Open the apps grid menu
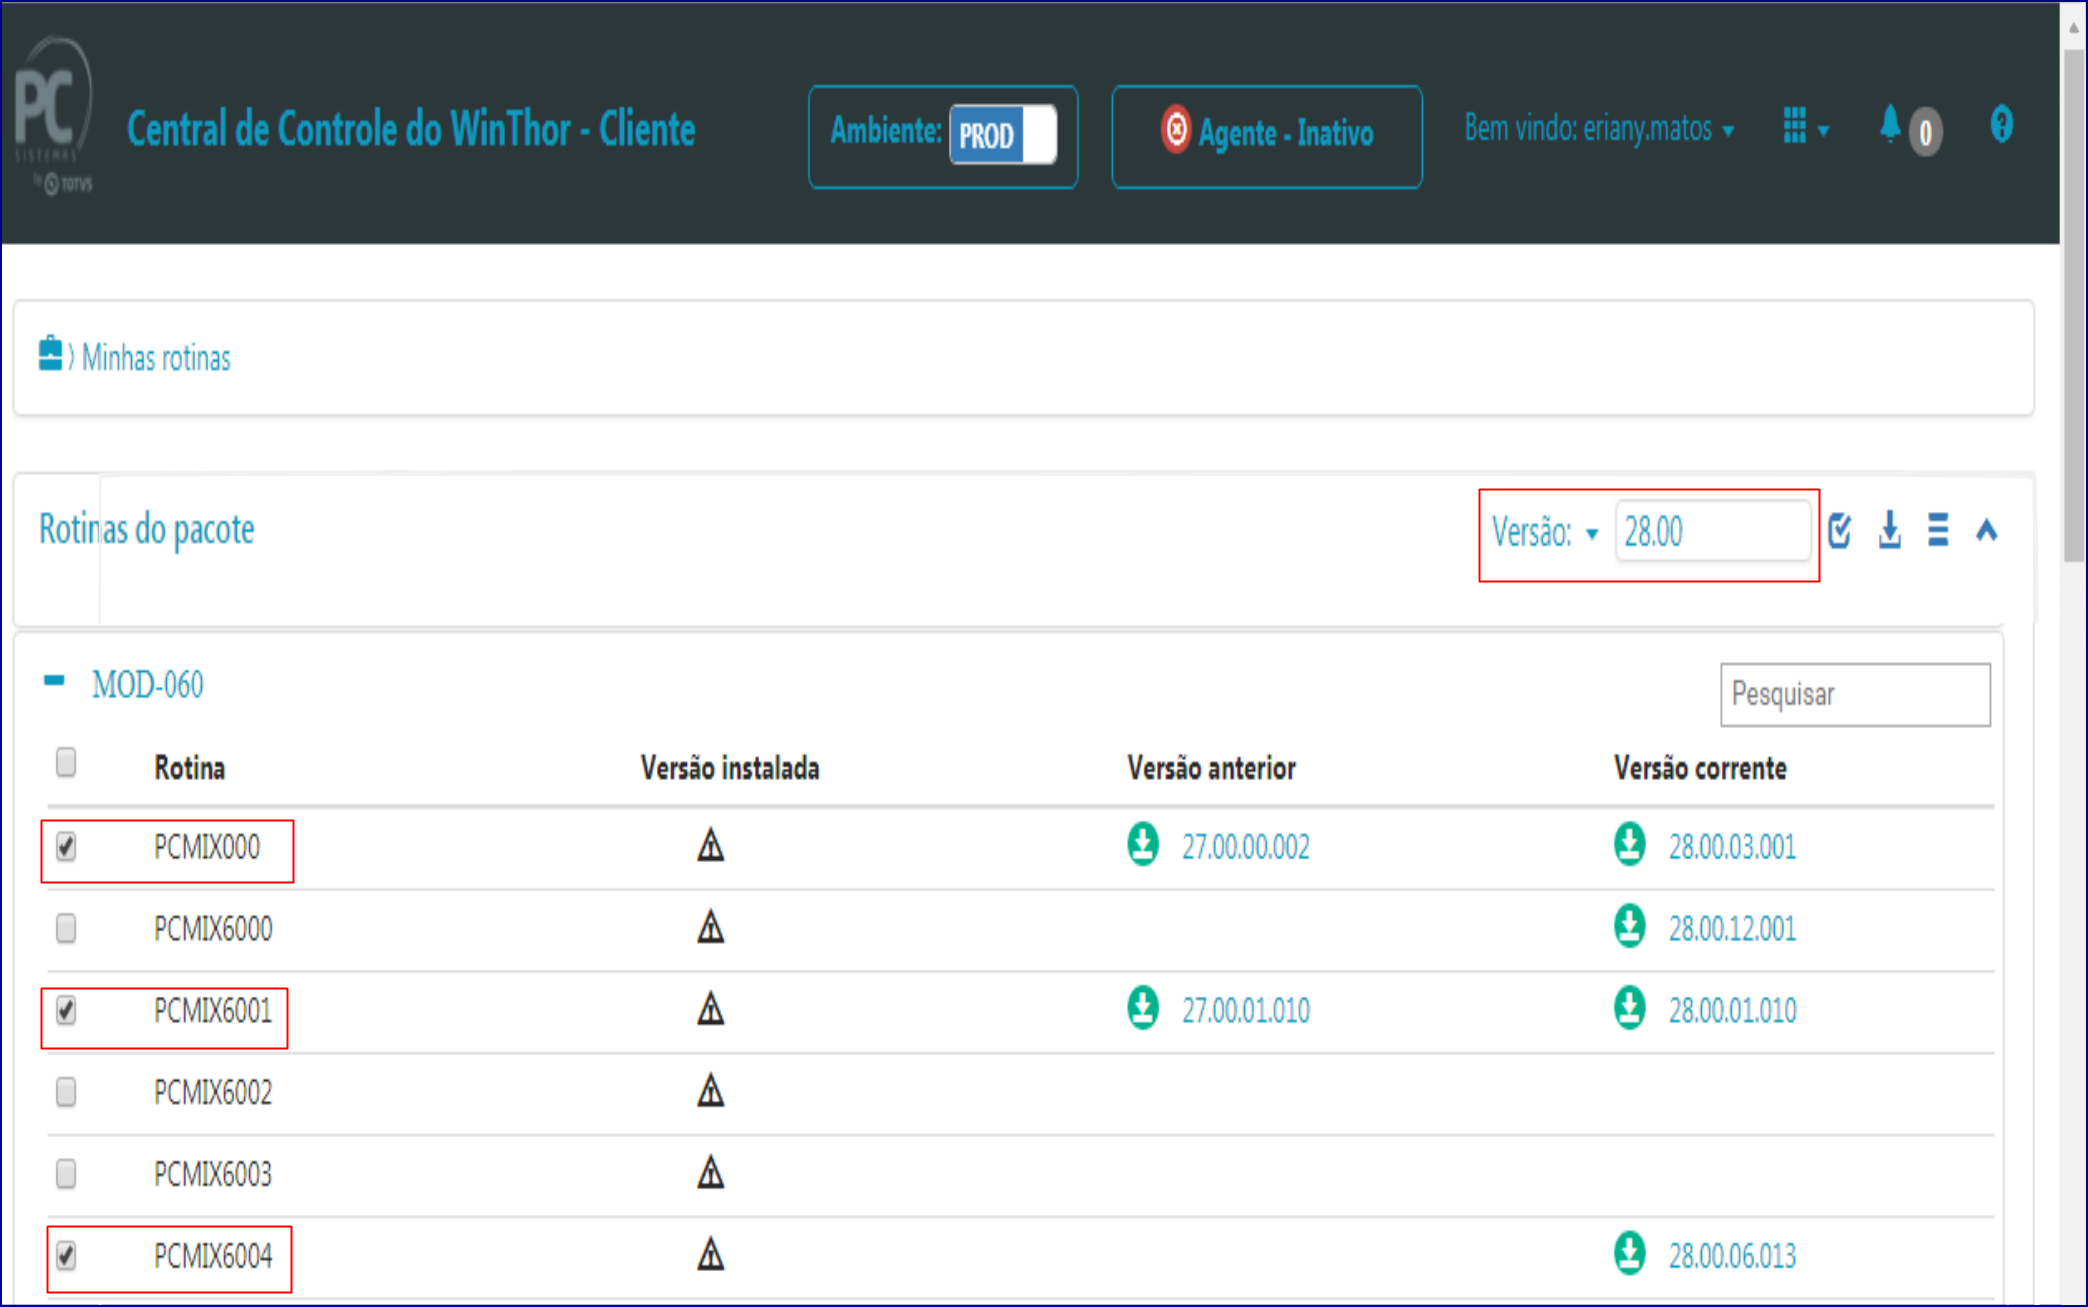2088x1307 pixels. pos(1795,126)
